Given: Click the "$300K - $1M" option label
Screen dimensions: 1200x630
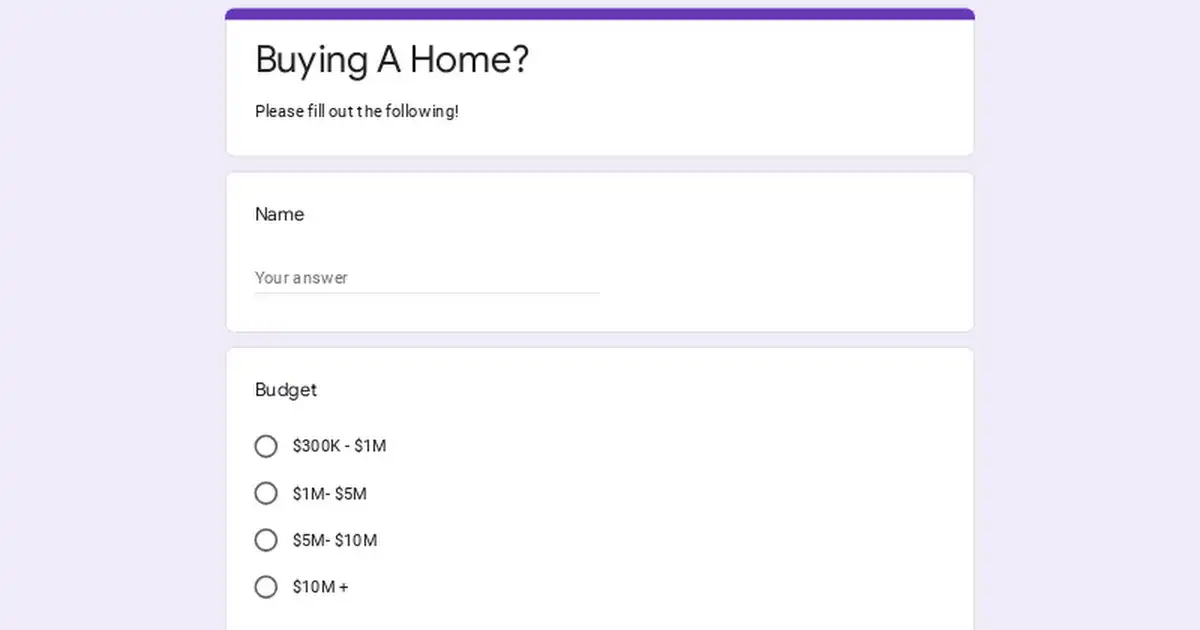Looking at the screenshot, I should pyautogui.click(x=339, y=446).
